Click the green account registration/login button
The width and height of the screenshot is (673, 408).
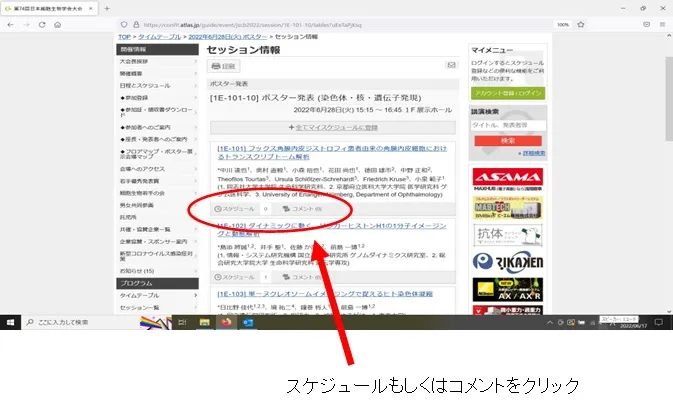click(509, 93)
